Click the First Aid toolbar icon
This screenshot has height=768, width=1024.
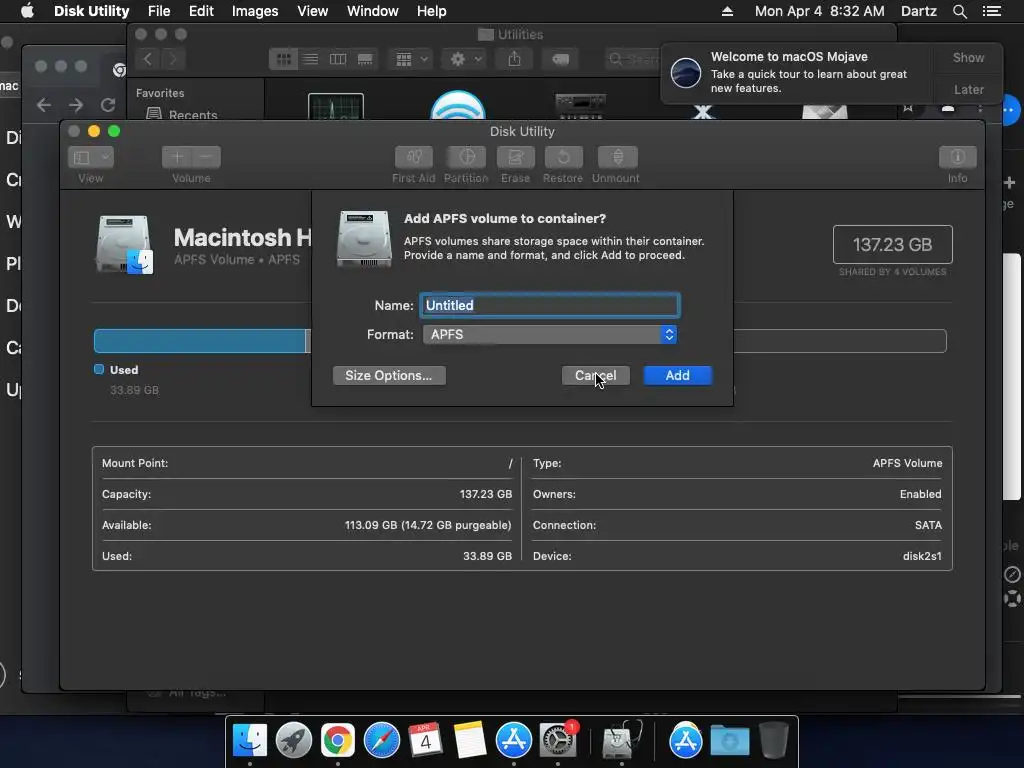pos(413,157)
